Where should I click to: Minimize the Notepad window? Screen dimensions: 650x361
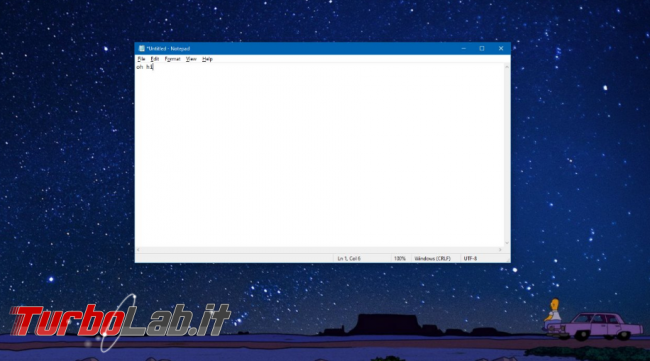point(463,48)
